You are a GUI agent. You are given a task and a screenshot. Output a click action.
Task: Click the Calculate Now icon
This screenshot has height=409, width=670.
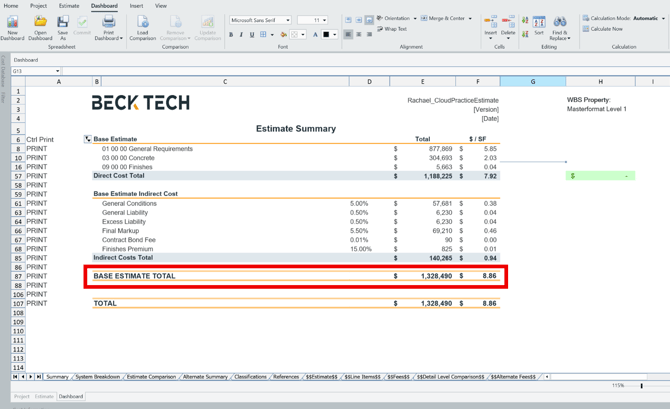(586, 29)
